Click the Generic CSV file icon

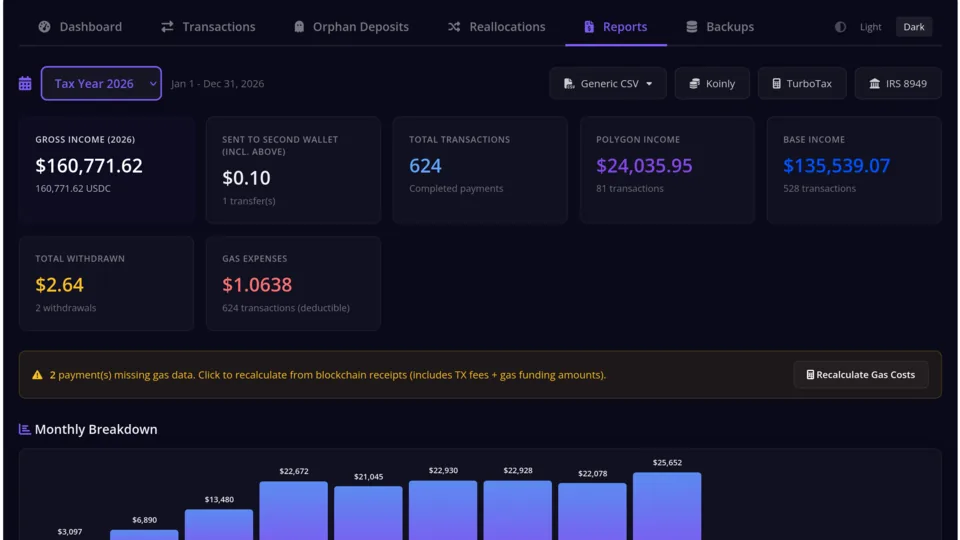[x=569, y=83]
